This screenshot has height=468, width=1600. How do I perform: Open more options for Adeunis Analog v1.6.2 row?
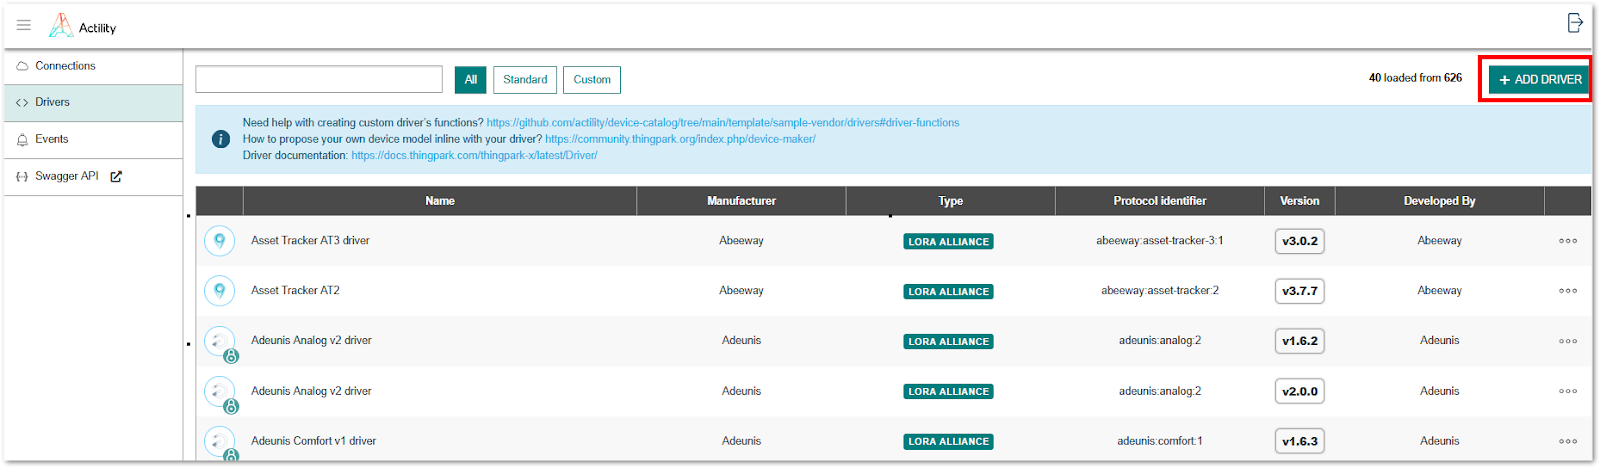click(x=1568, y=341)
